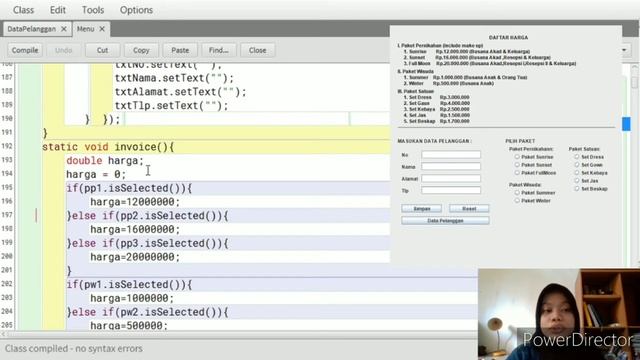Click the code 'harga=20000000;'

[135, 257]
